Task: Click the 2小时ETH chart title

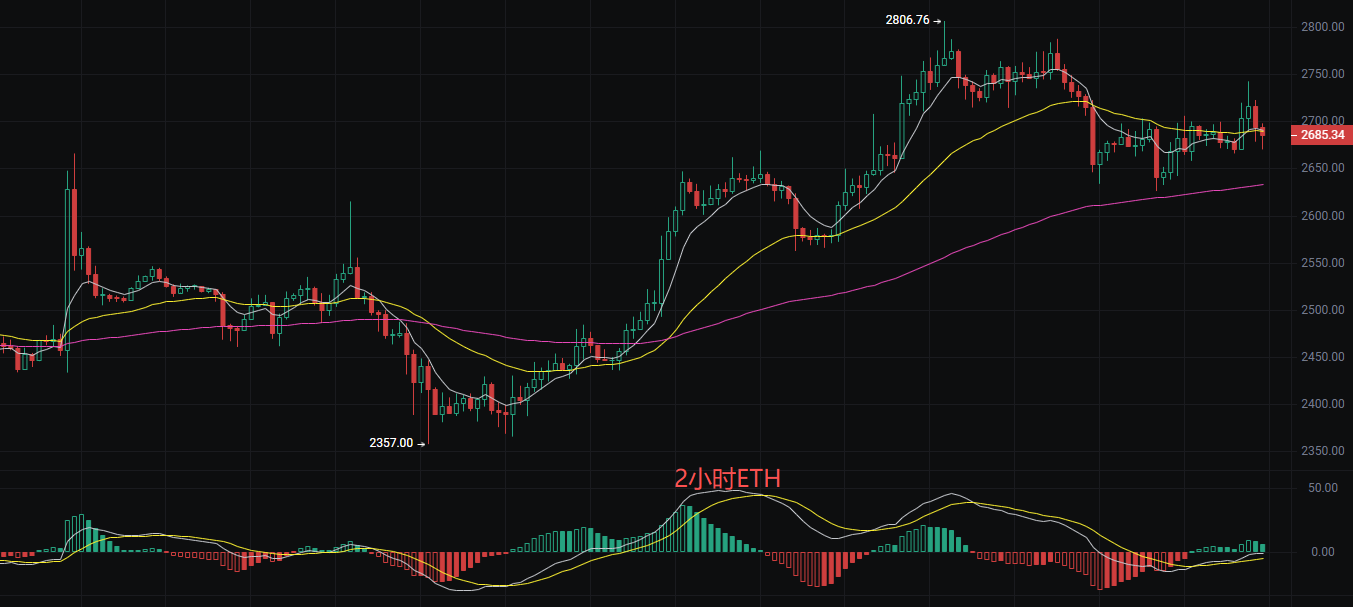Action: pos(727,479)
